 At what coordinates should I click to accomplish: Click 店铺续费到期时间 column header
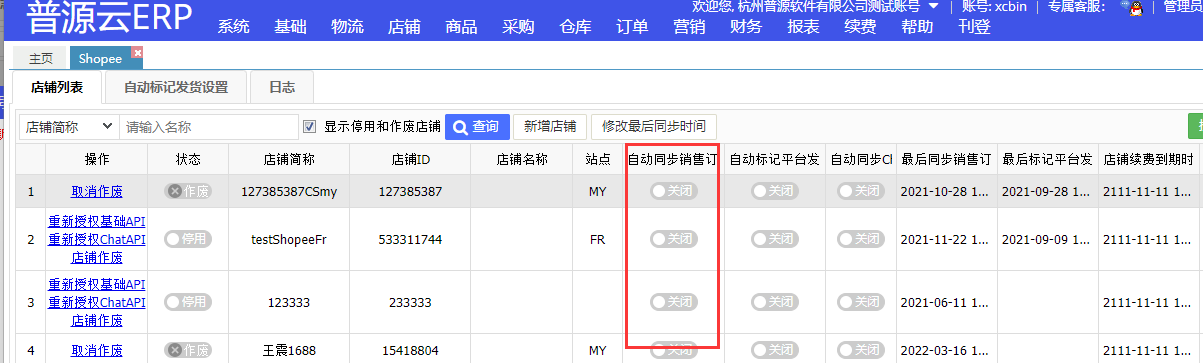click(x=1149, y=159)
